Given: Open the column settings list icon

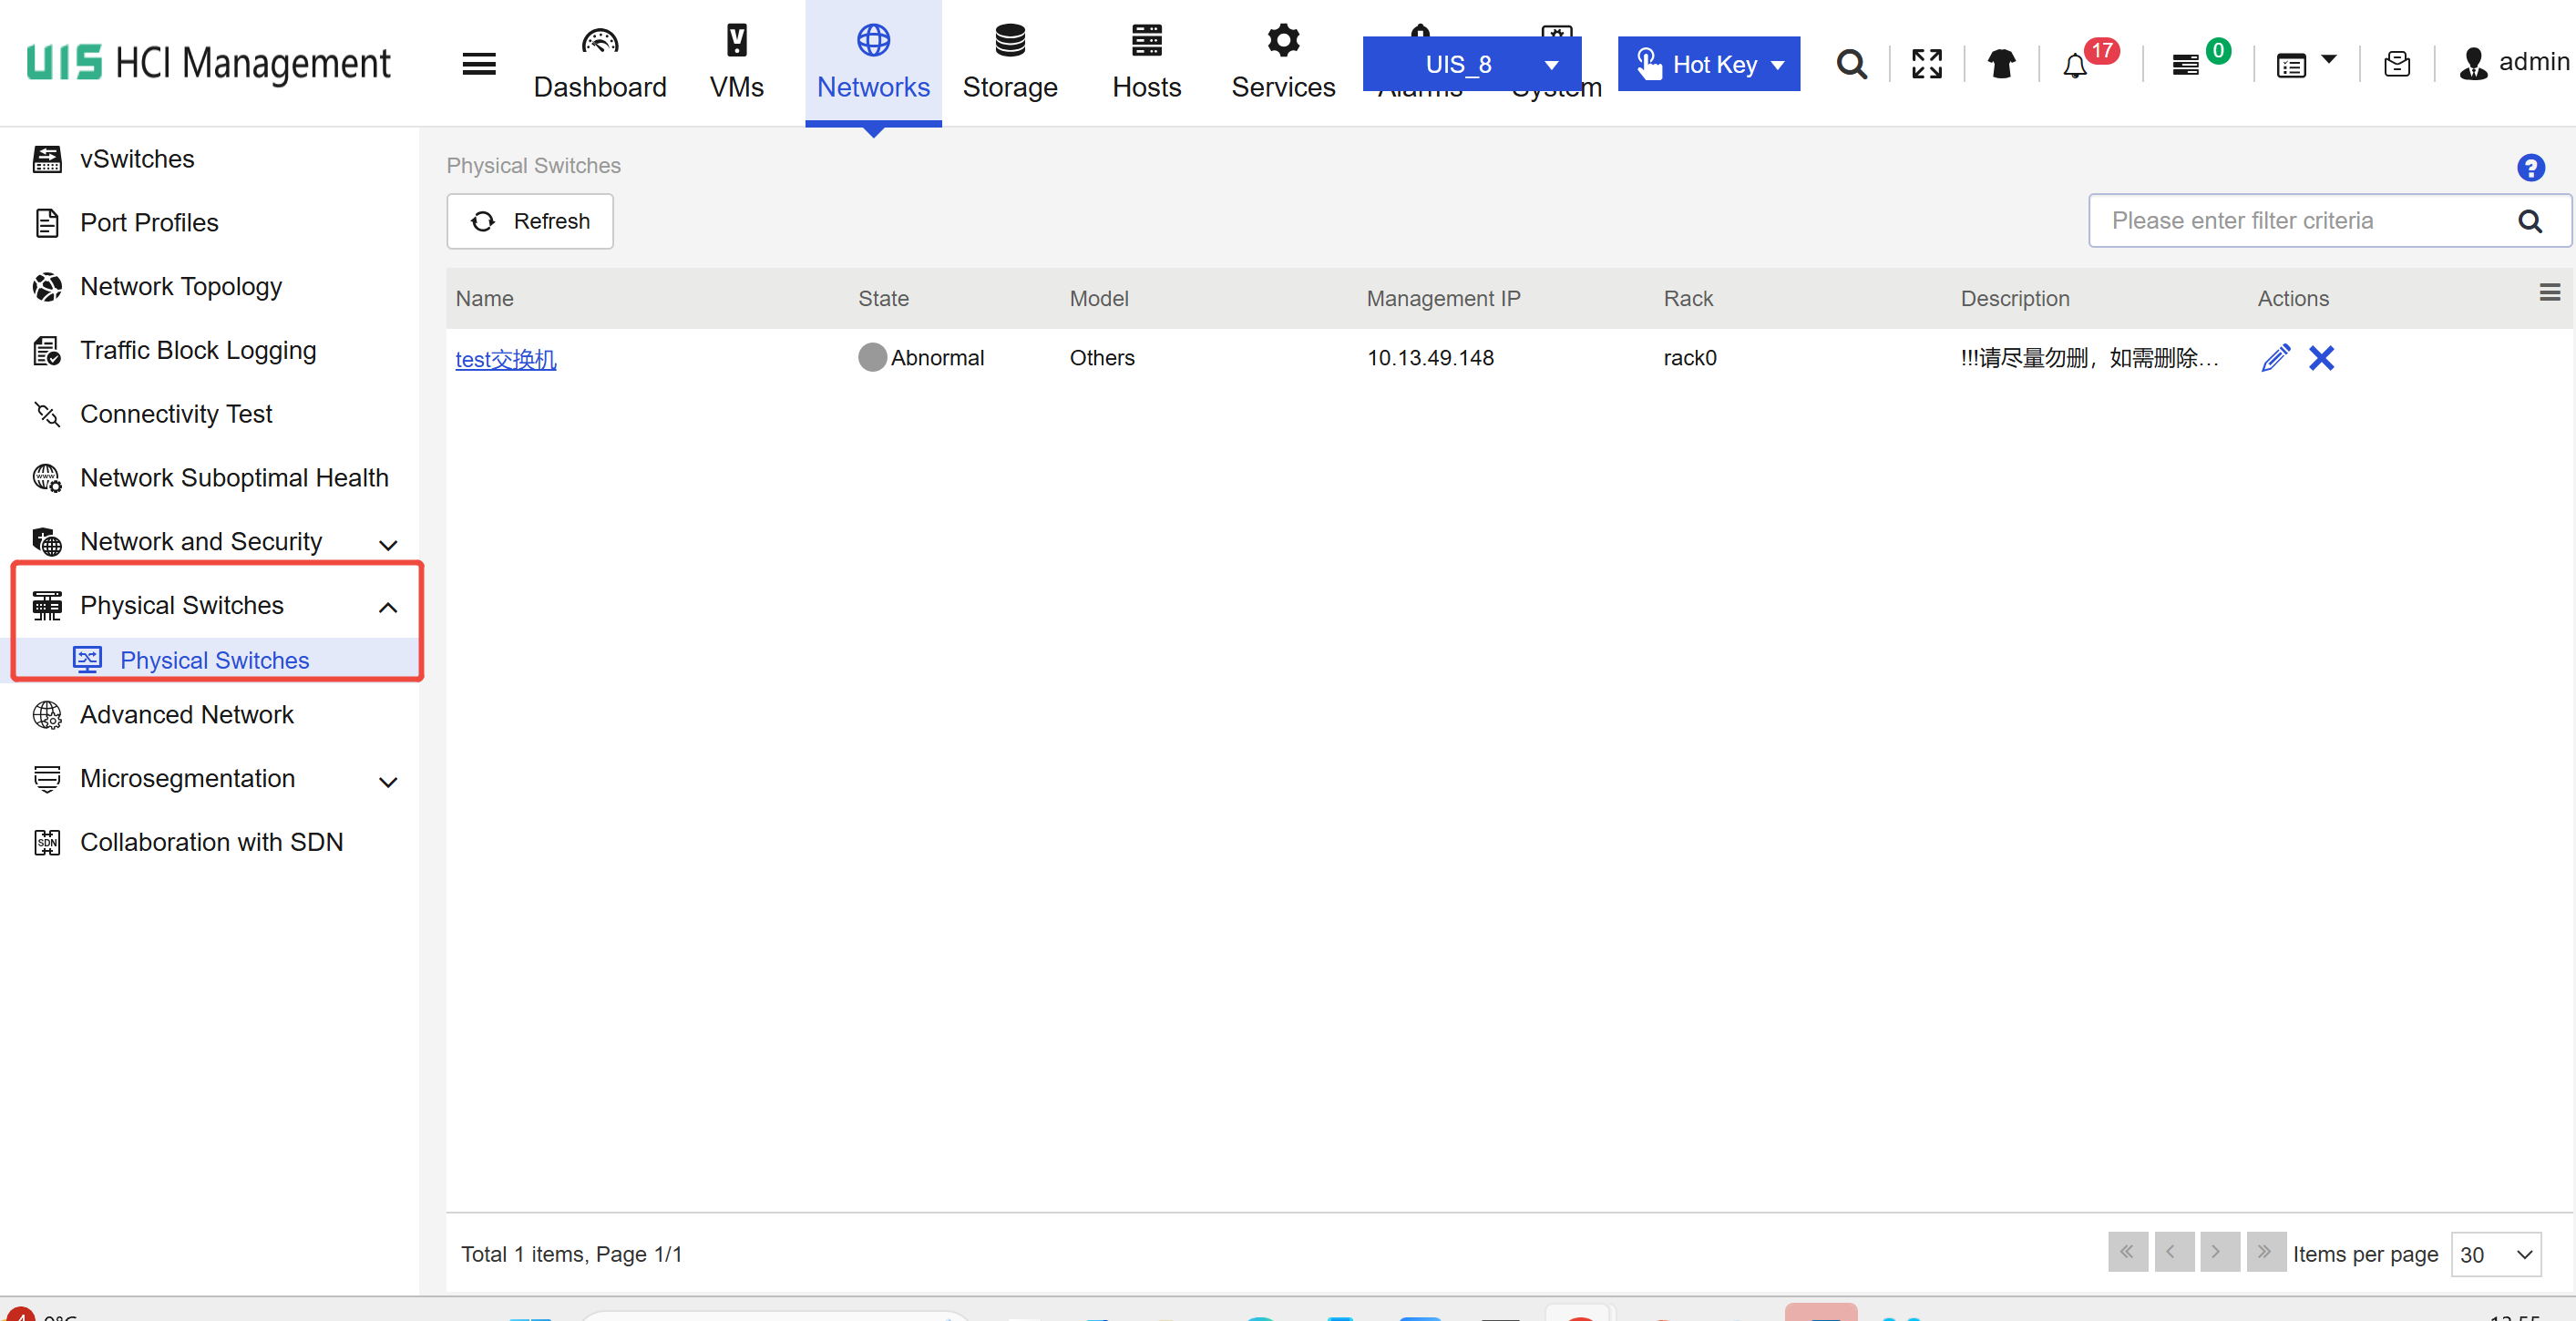Looking at the screenshot, I should [2549, 293].
